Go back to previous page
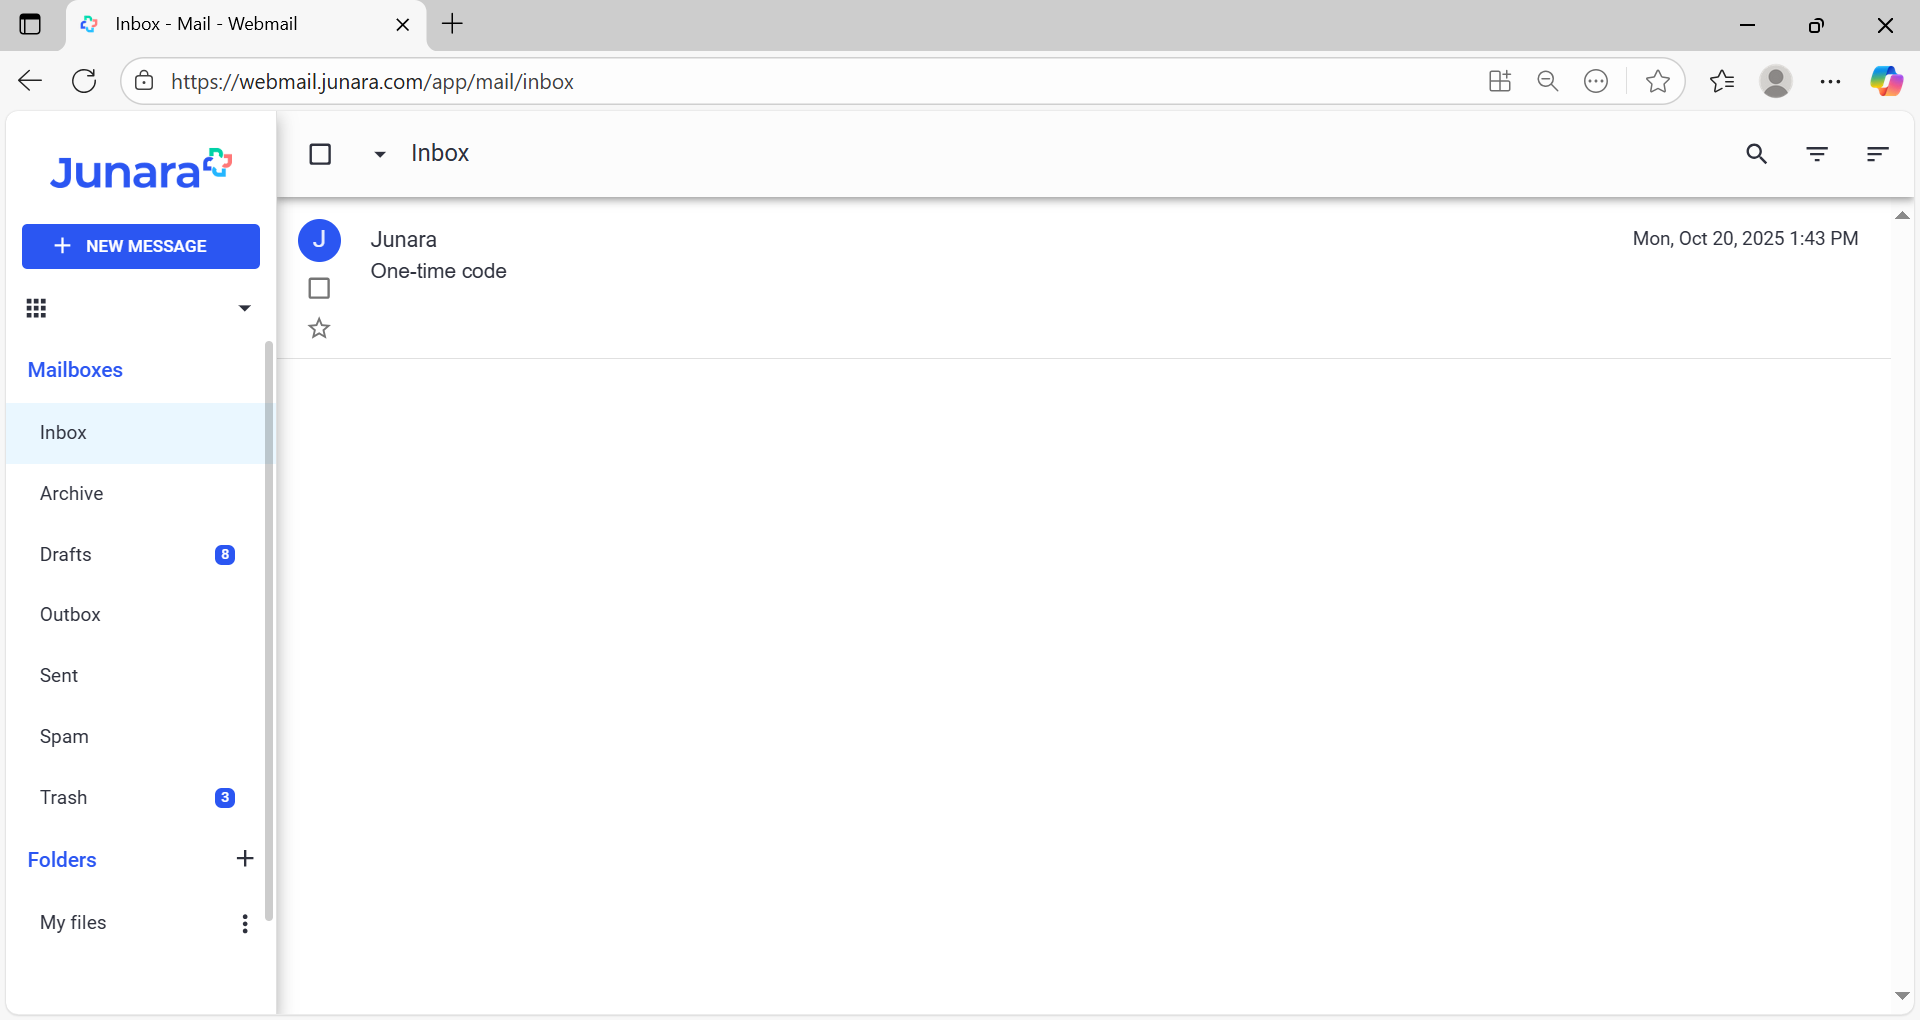This screenshot has height=1020, width=1920. (x=30, y=81)
